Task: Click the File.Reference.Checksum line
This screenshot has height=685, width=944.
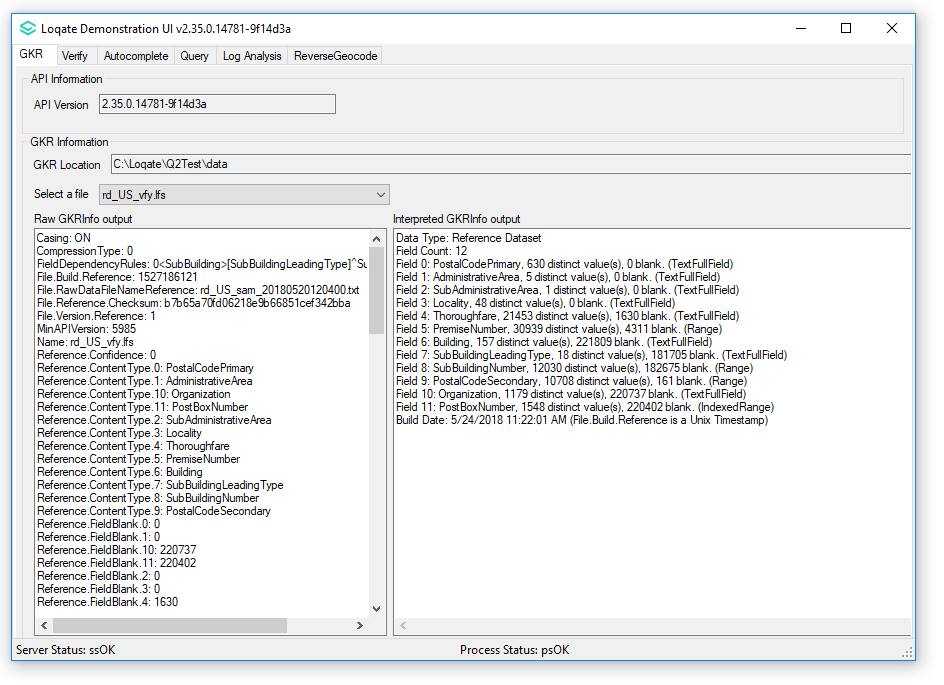Action: [x=193, y=303]
